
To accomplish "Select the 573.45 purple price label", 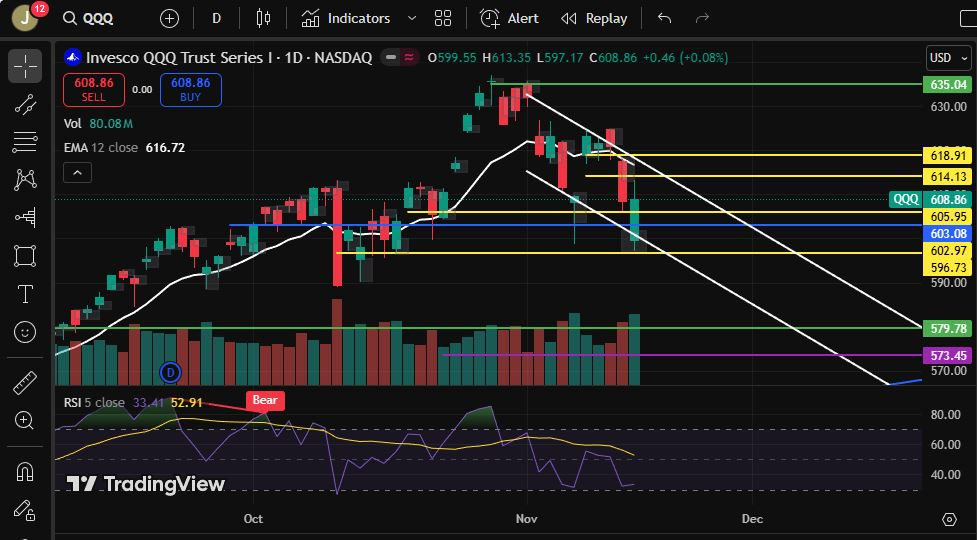I will pyautogui.click(x=948, y=356).
